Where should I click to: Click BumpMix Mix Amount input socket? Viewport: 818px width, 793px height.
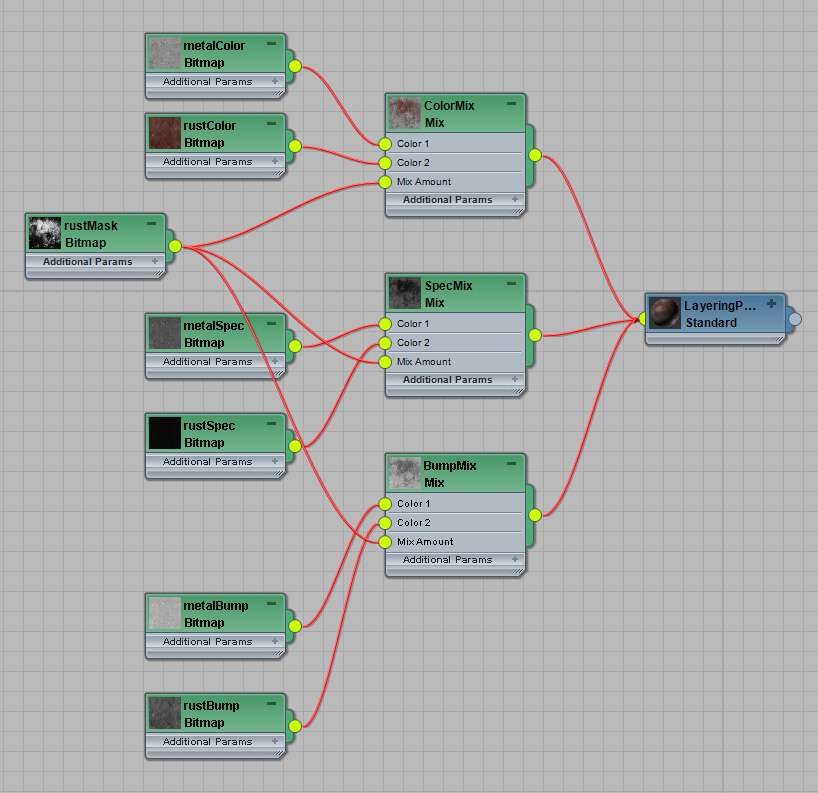coord(385,542)
